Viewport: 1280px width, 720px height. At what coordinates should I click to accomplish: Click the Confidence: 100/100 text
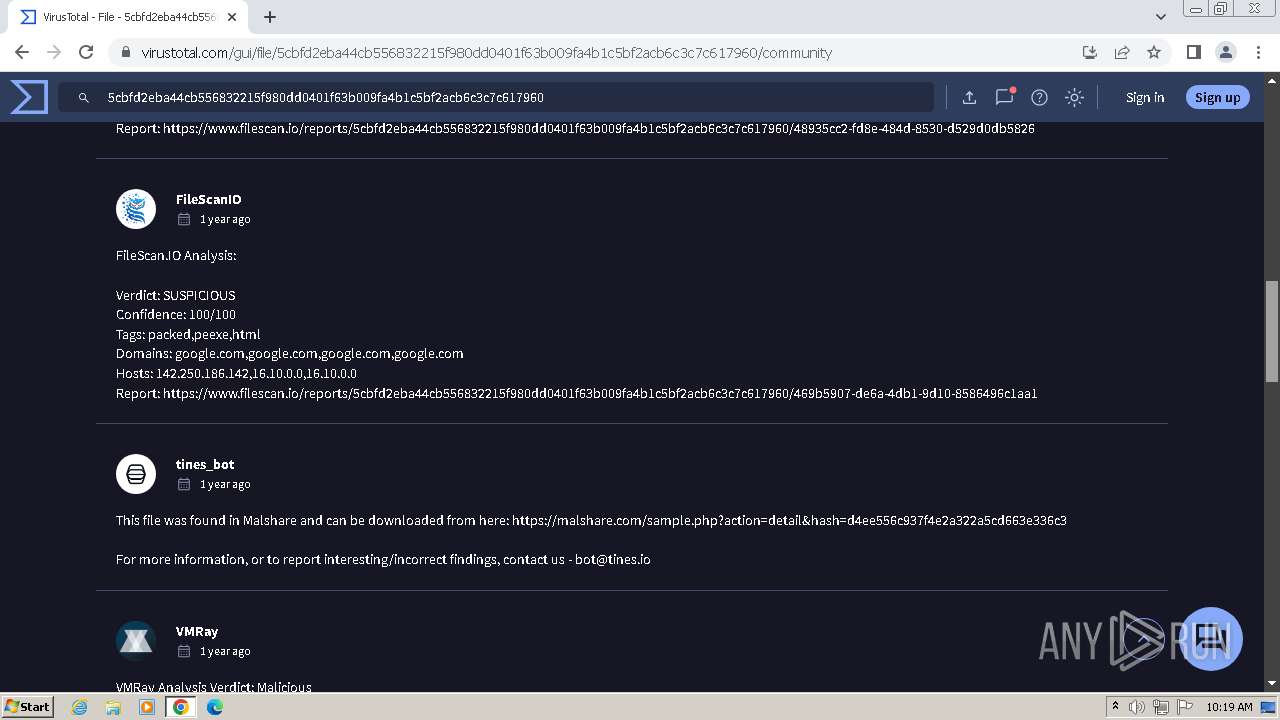[x=176, y=314]
